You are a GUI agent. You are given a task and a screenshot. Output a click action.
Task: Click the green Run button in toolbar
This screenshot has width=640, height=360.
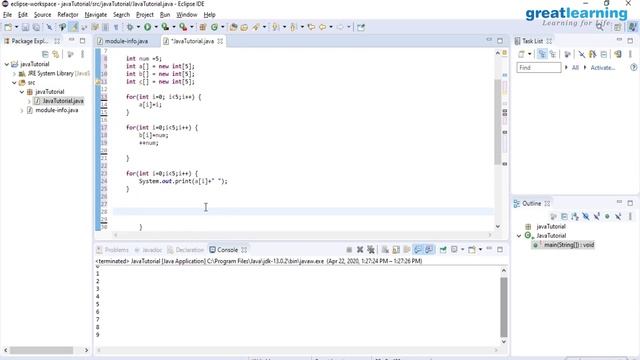click(x=147, y=27)
